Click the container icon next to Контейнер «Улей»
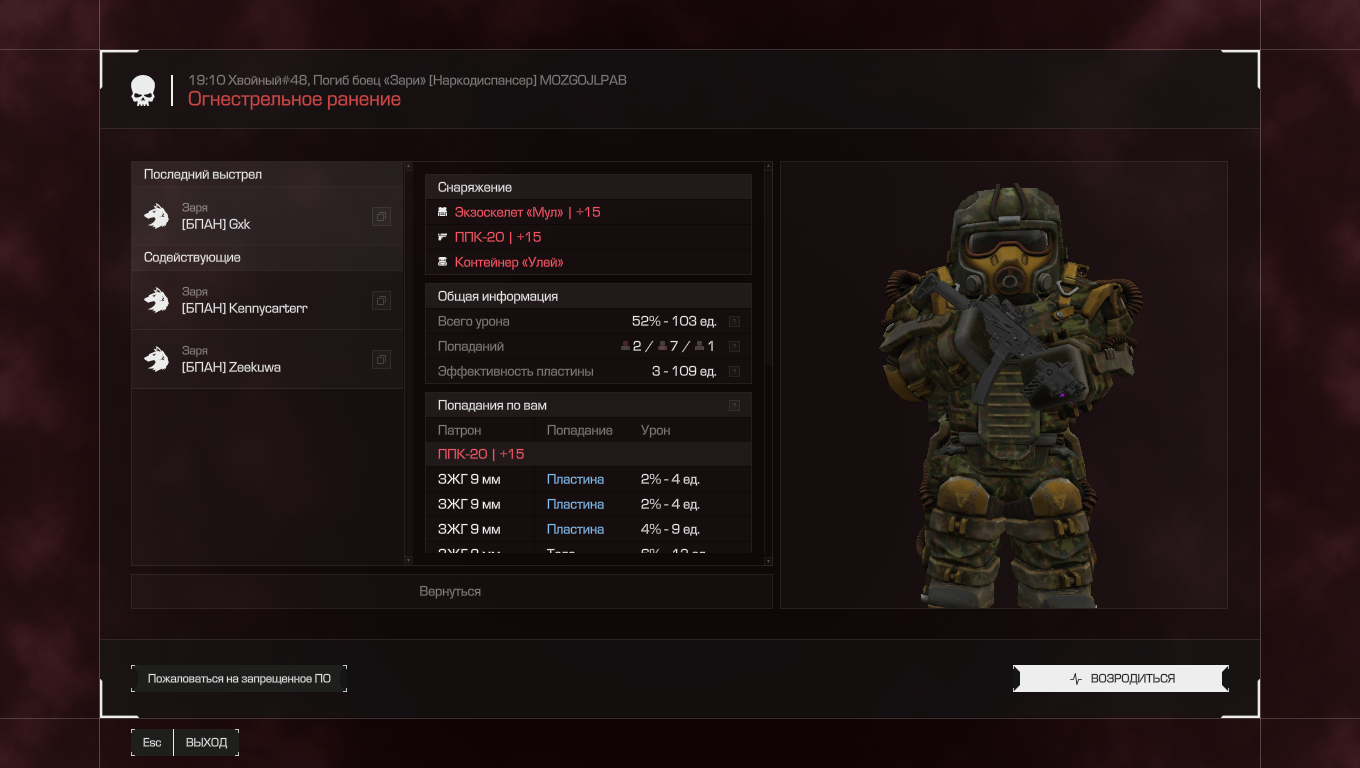Screen dimensions: 1360x768 pyautogui.click(x=442, y=262)
